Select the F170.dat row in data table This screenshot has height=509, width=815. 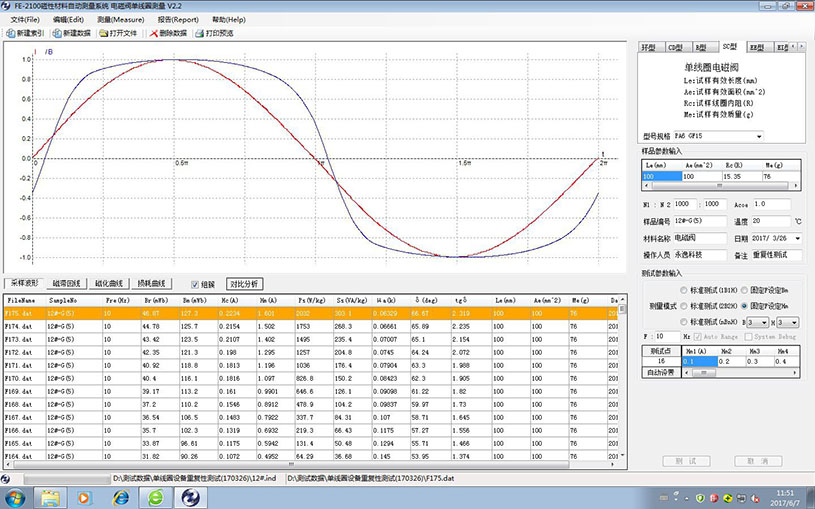(311, 379)
